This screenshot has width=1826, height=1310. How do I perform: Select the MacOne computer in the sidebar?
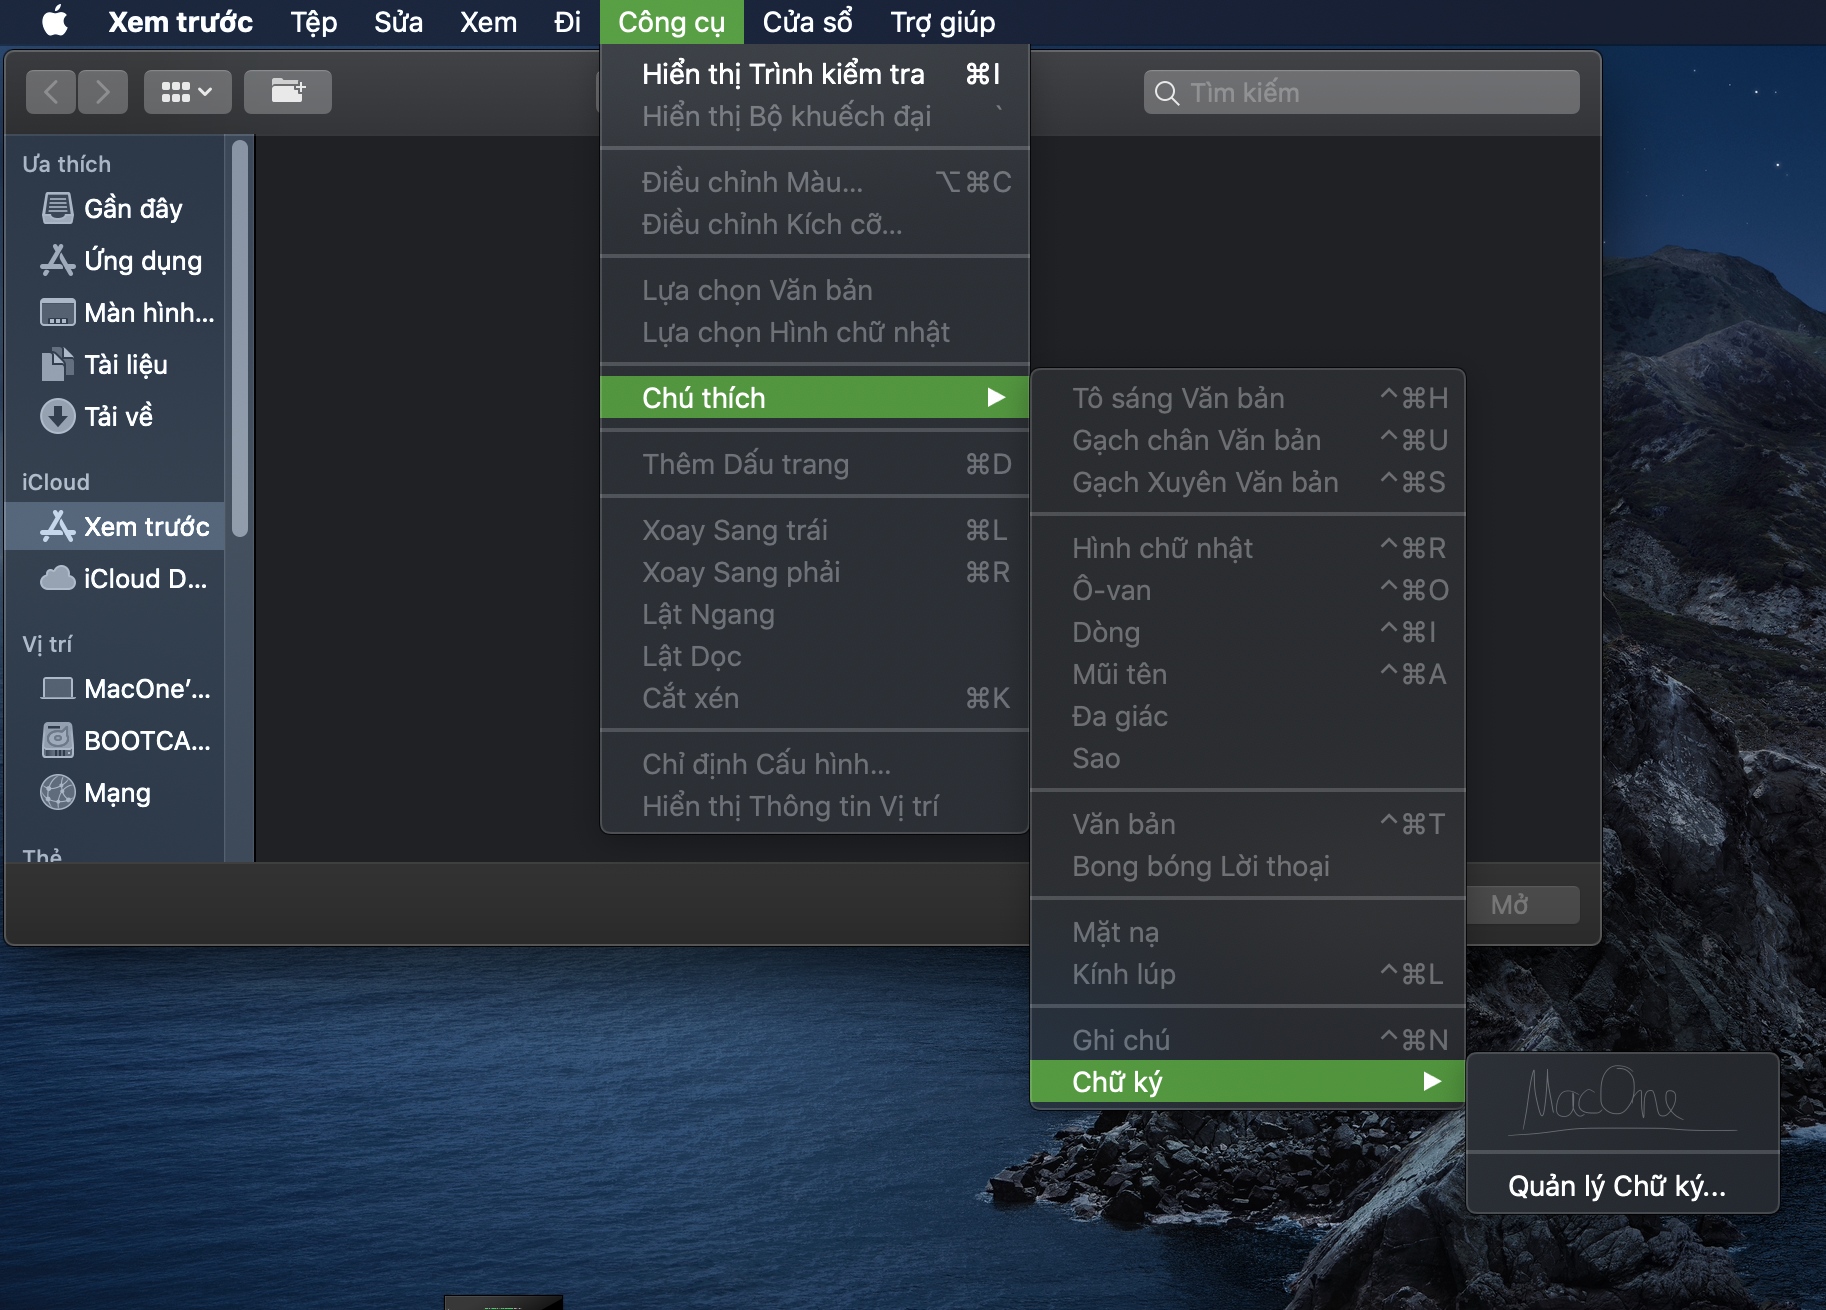tap(115, 689)
